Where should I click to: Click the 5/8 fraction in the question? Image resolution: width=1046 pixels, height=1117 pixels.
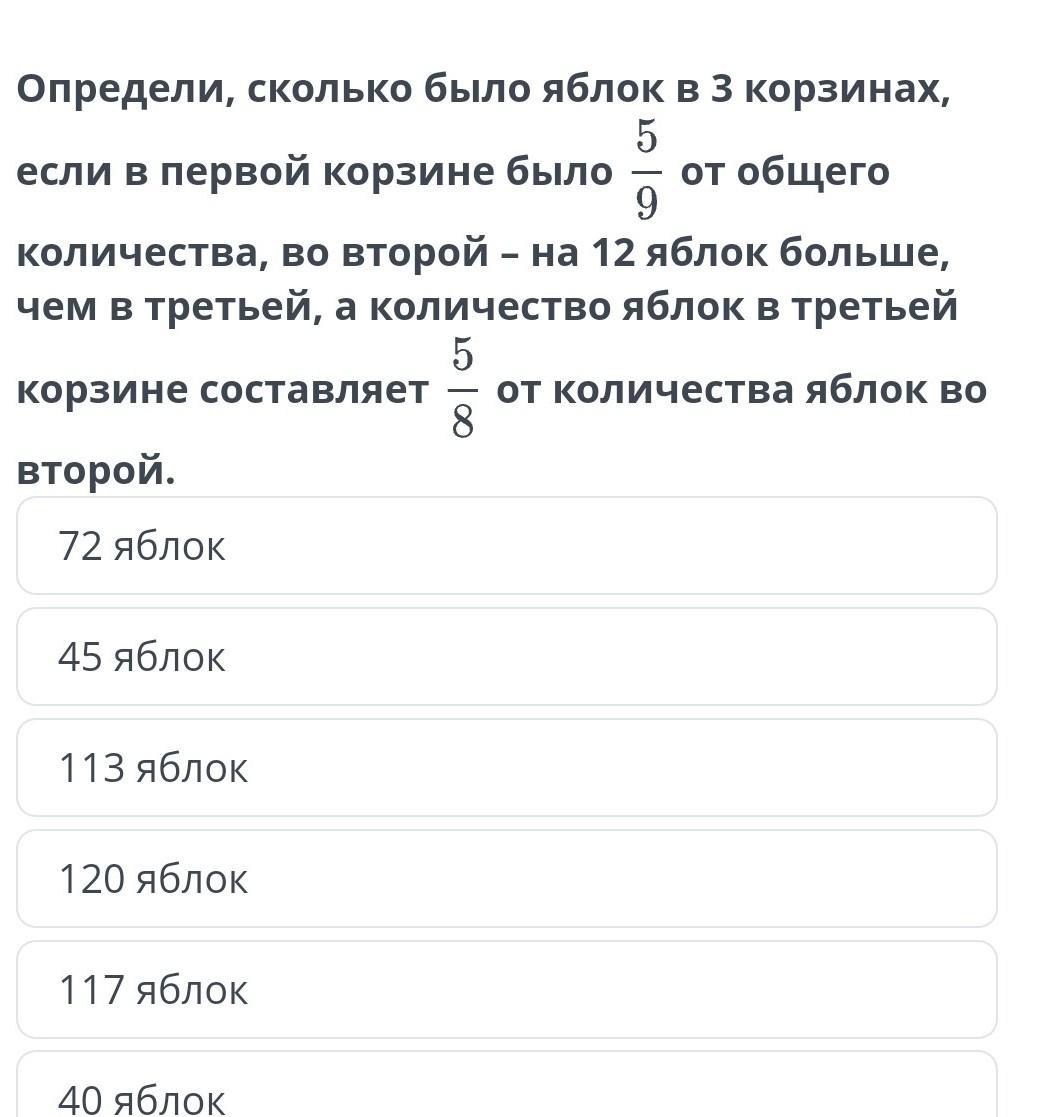(x=462, y=389)
